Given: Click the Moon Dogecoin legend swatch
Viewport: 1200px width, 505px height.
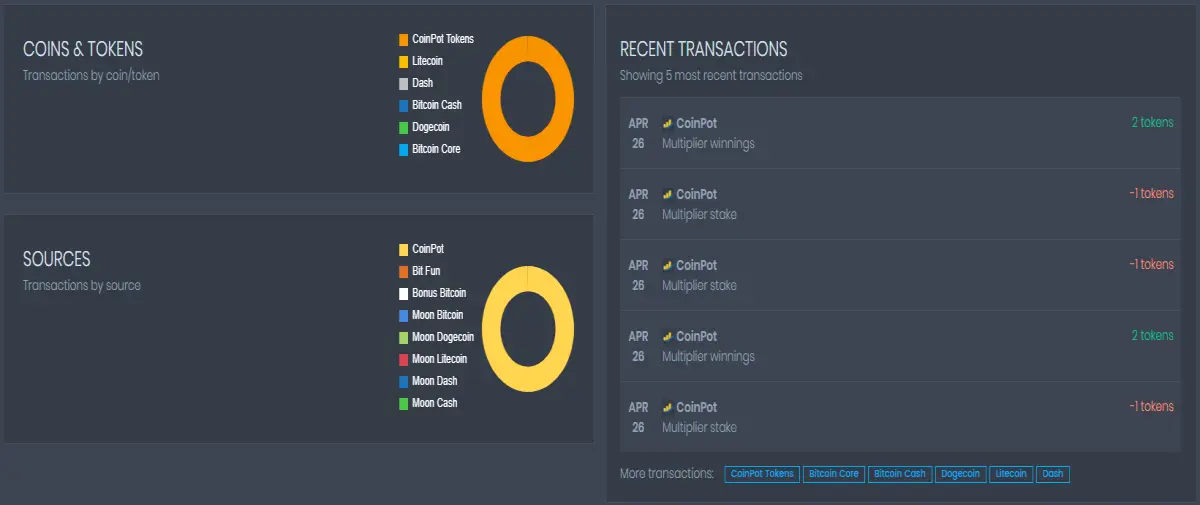Looking at the screenshot, I should coord(403,337).
